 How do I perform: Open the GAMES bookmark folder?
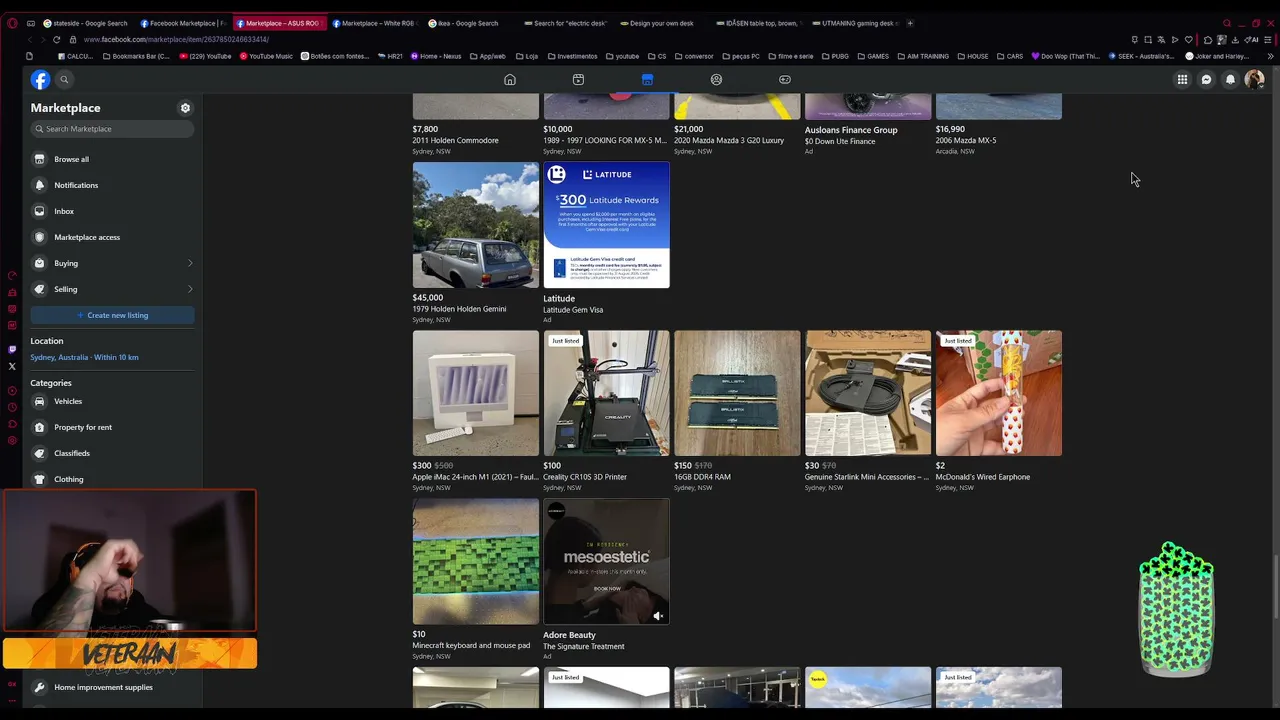[873, 56]
